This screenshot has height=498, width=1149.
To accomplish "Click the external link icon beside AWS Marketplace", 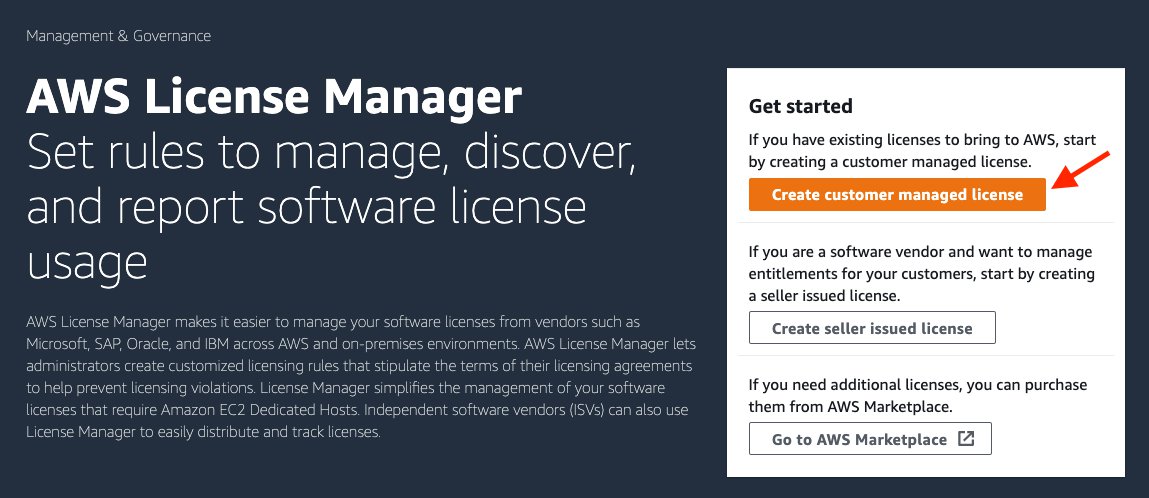I will (x=966, y=439).
